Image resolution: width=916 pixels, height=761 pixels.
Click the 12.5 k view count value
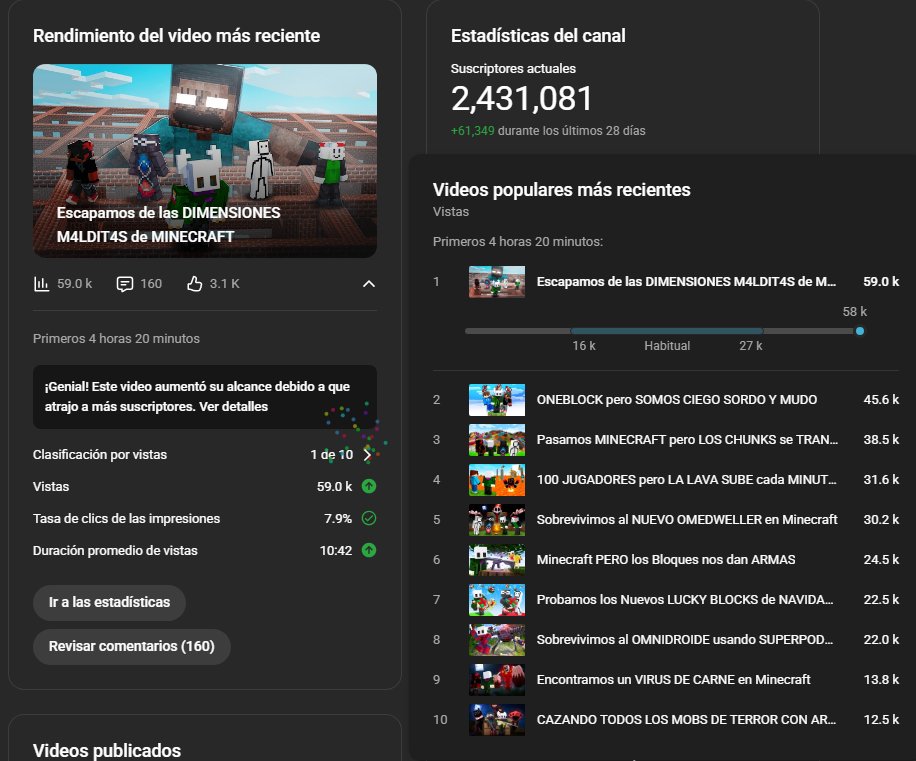coord(881,720)
